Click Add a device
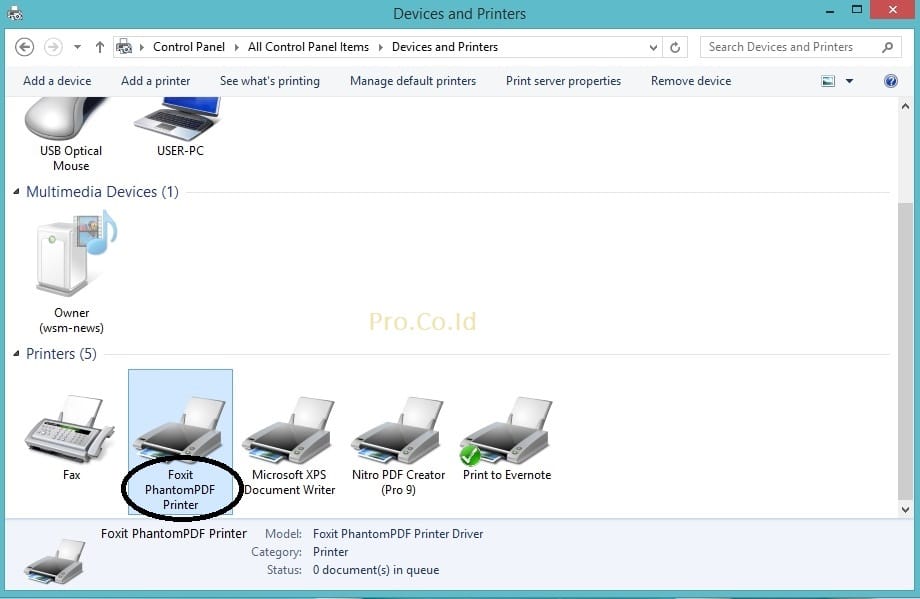920x599 pixels. 57,81
